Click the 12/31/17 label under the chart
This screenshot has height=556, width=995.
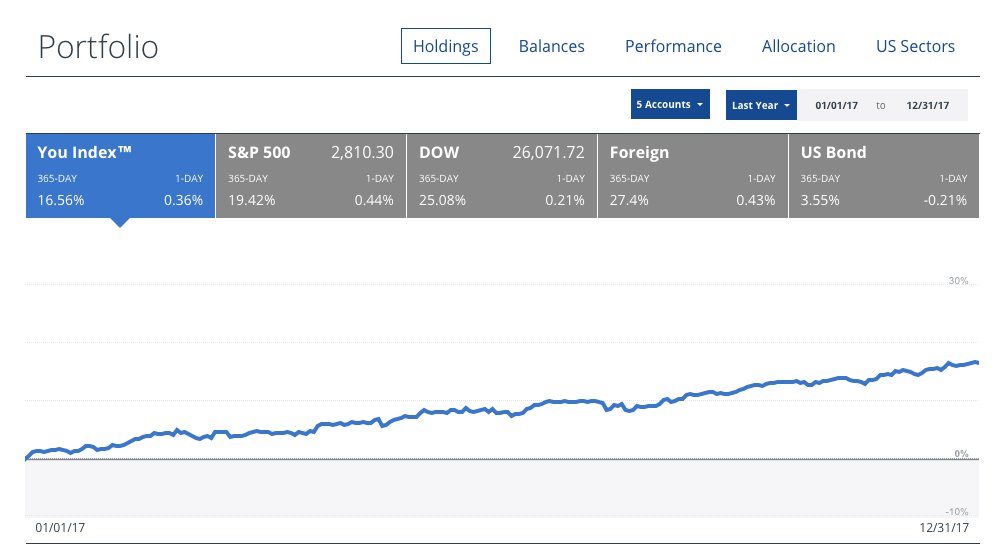click(944, 527)
